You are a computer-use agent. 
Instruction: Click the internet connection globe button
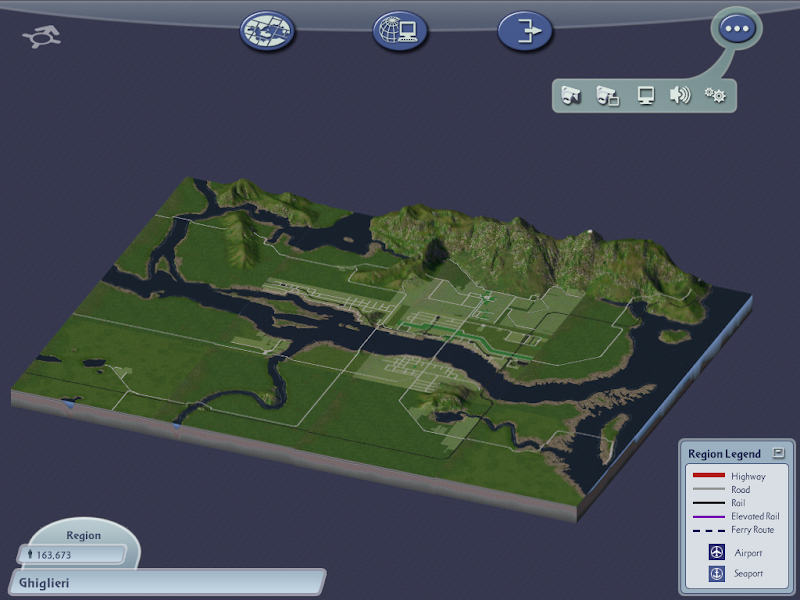400,31
